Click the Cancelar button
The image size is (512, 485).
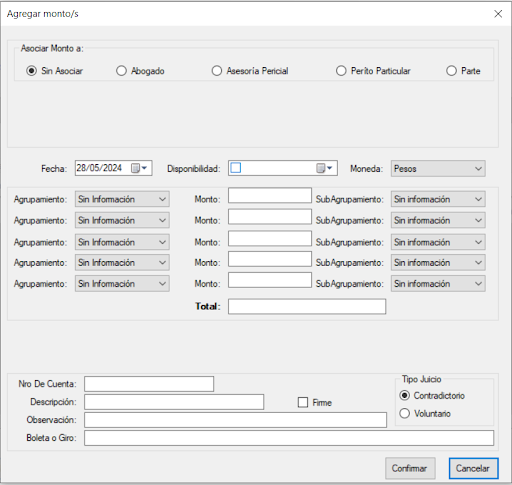[474, 468]
